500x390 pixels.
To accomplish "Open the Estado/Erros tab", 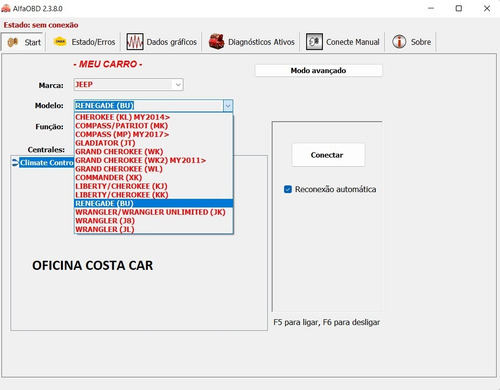I will point(84,42).
